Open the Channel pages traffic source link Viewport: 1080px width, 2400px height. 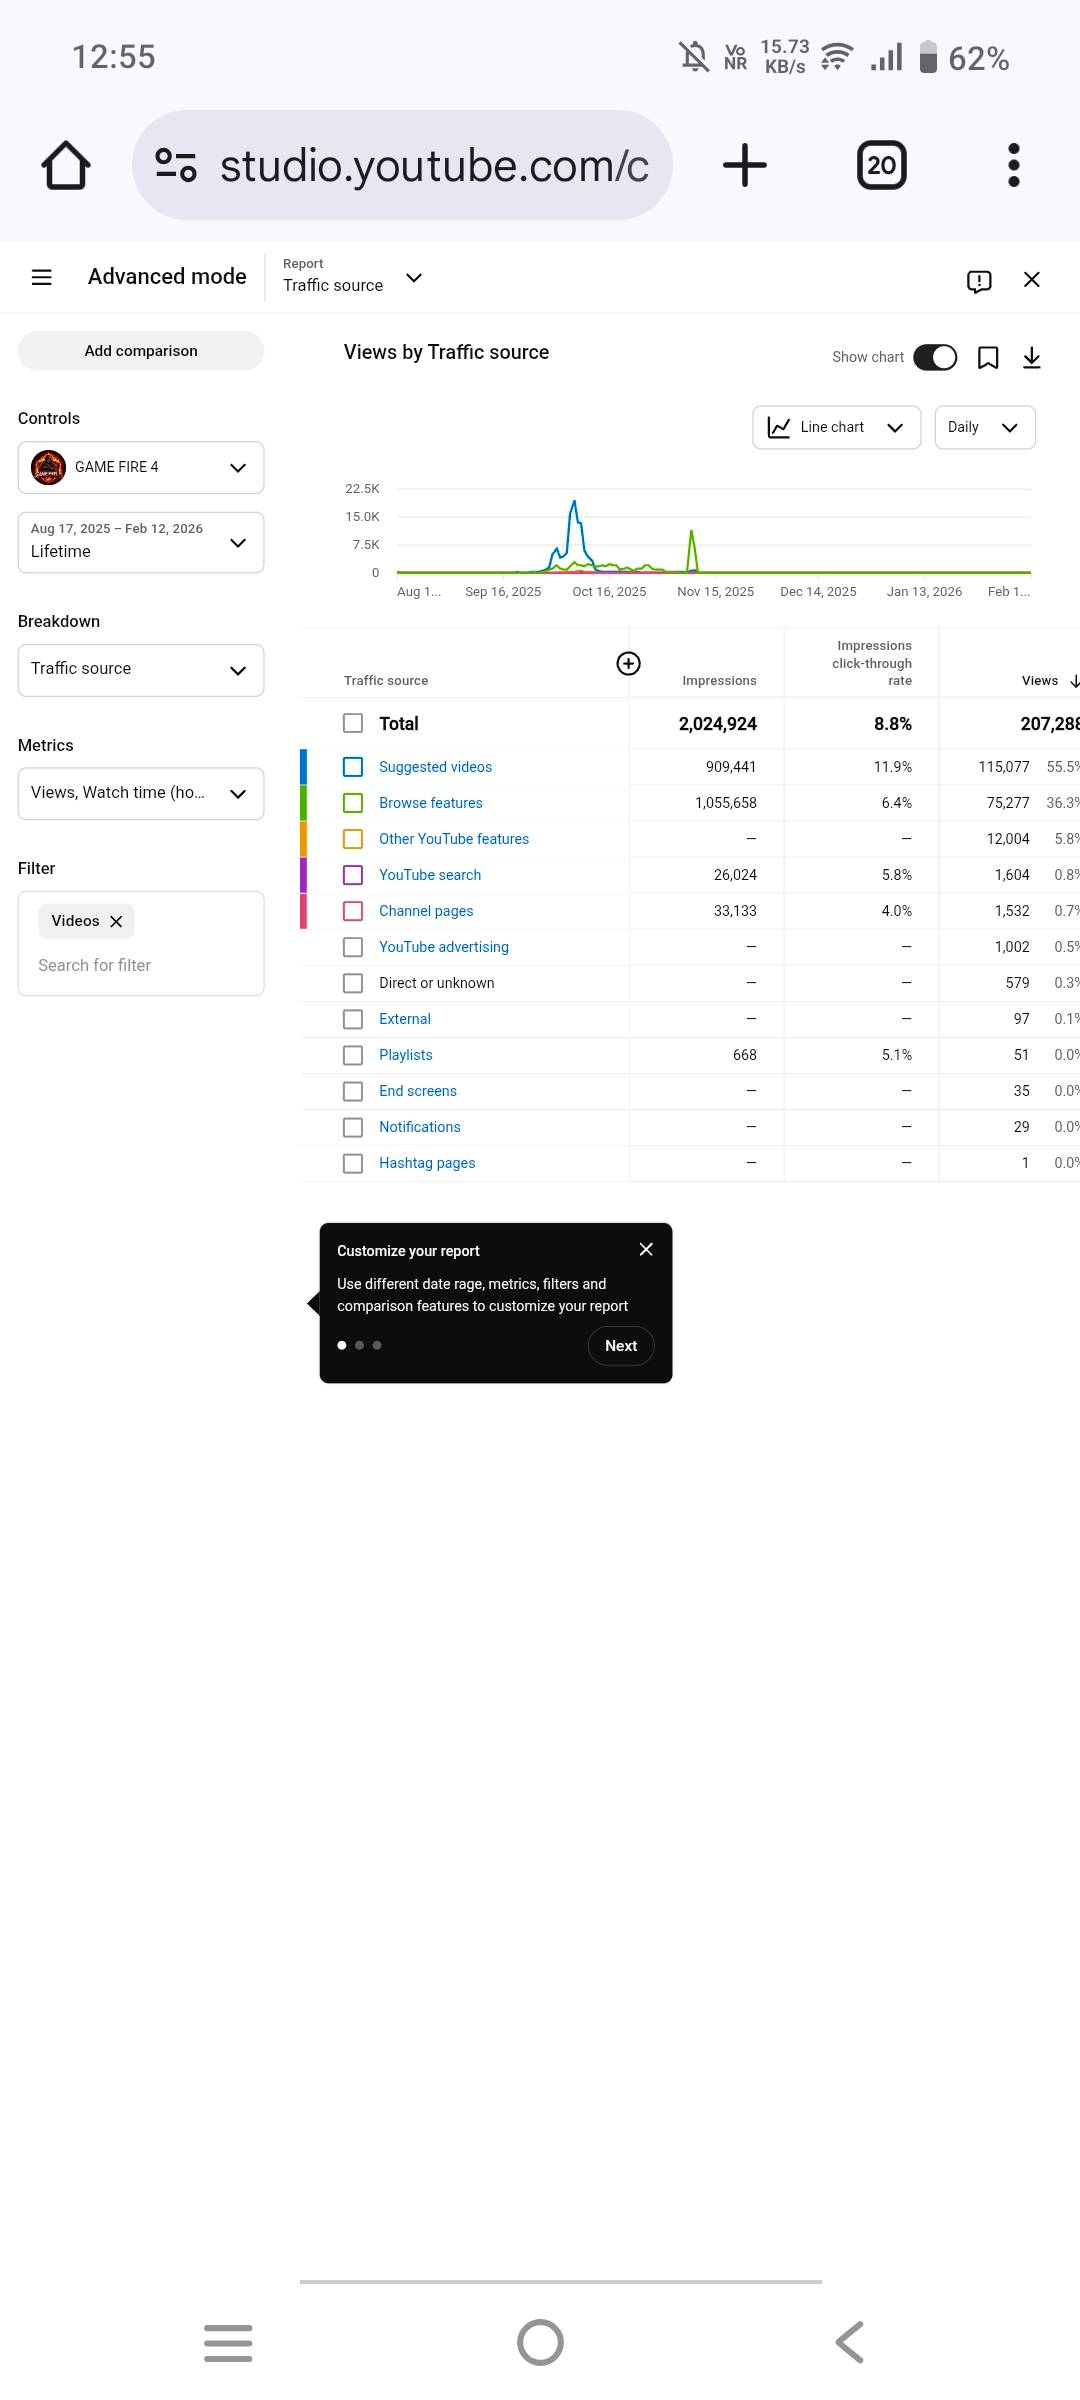[x=426, y=911]
